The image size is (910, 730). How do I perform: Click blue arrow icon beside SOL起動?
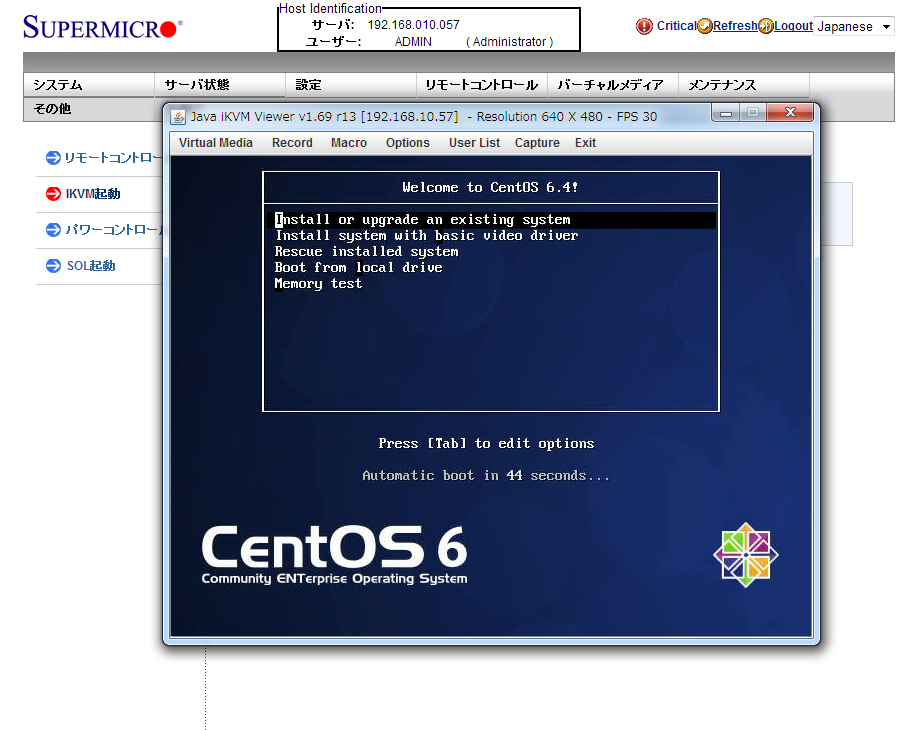tap(53, 266)
